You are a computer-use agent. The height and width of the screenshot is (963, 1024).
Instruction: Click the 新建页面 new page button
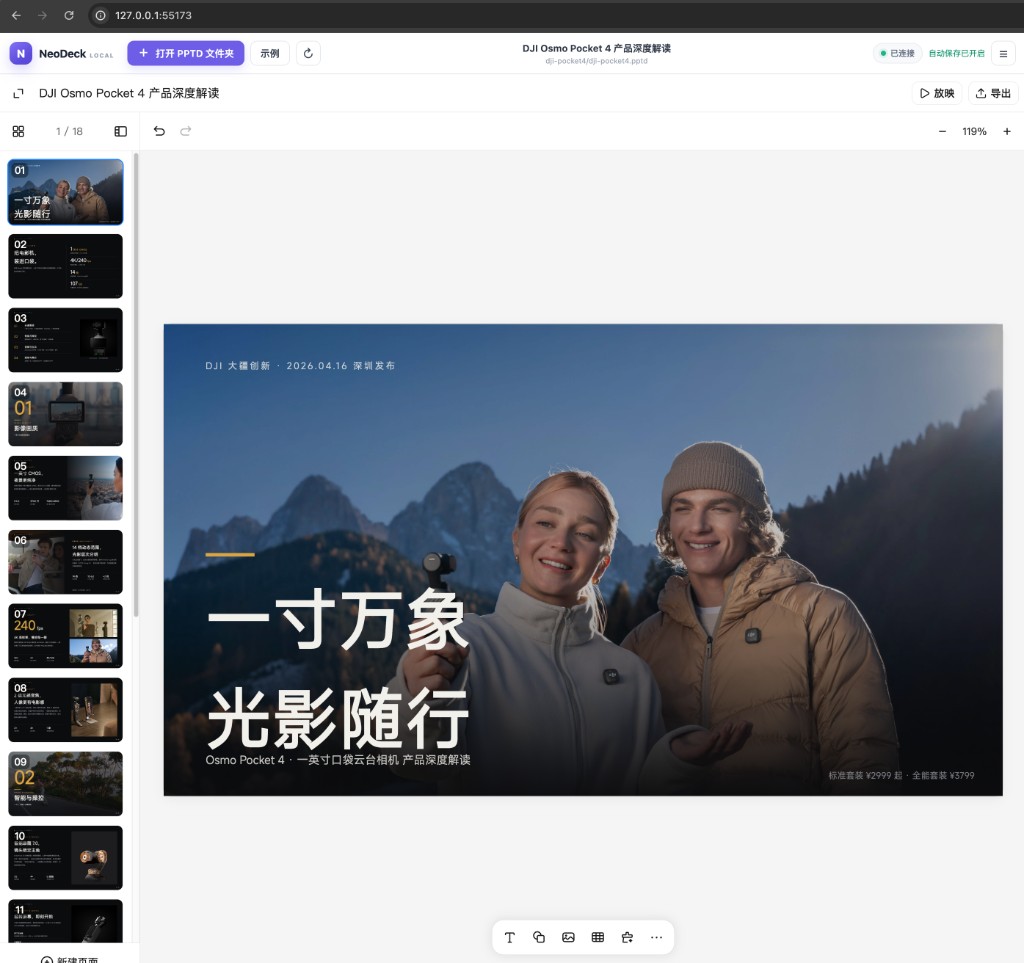coord(69,958)
